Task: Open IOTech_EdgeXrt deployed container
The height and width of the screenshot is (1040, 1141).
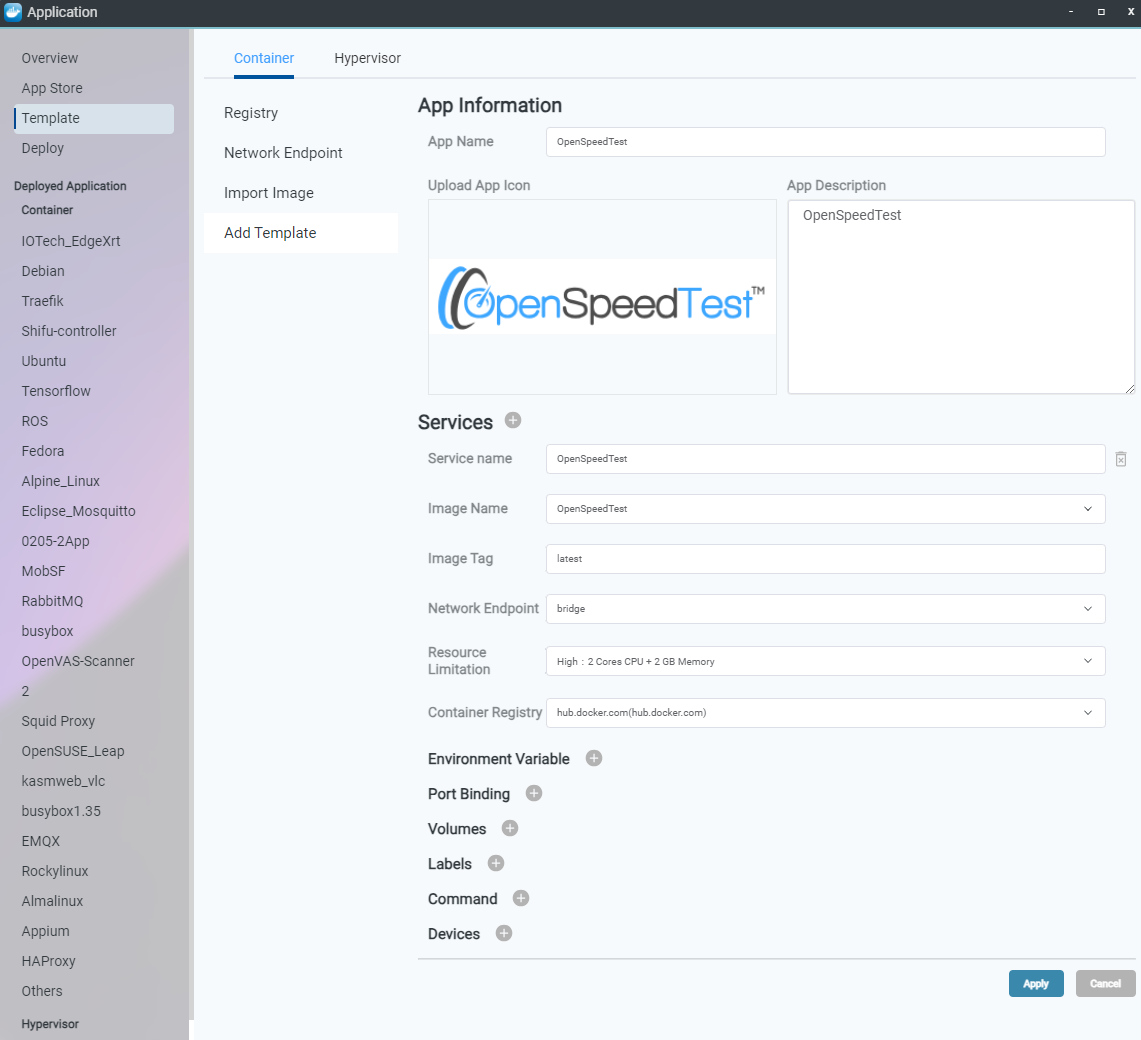Action: [x=71, y=241]
